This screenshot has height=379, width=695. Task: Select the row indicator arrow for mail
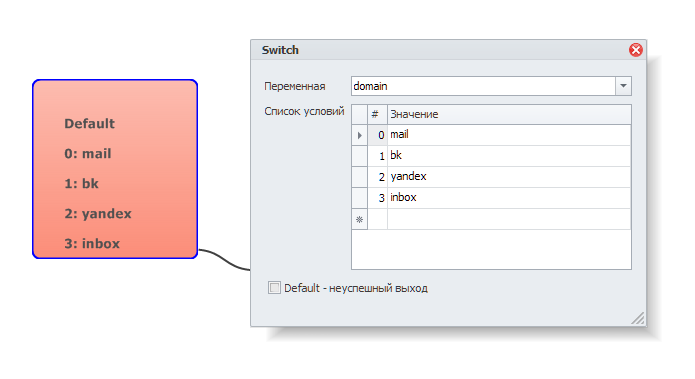click(x=359, y=135)
